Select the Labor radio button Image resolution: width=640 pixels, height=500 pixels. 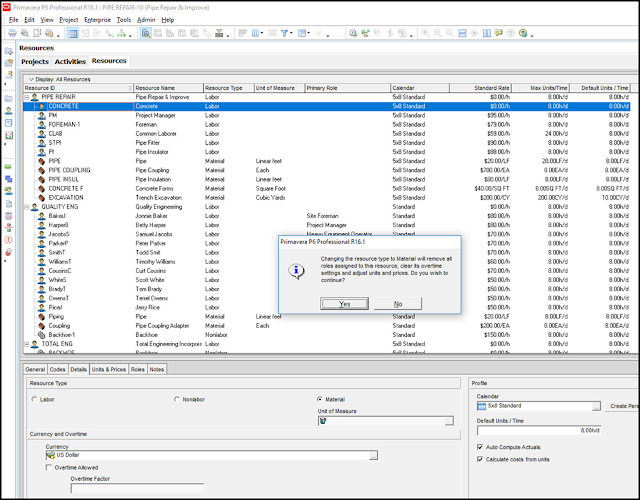(34, 399)
